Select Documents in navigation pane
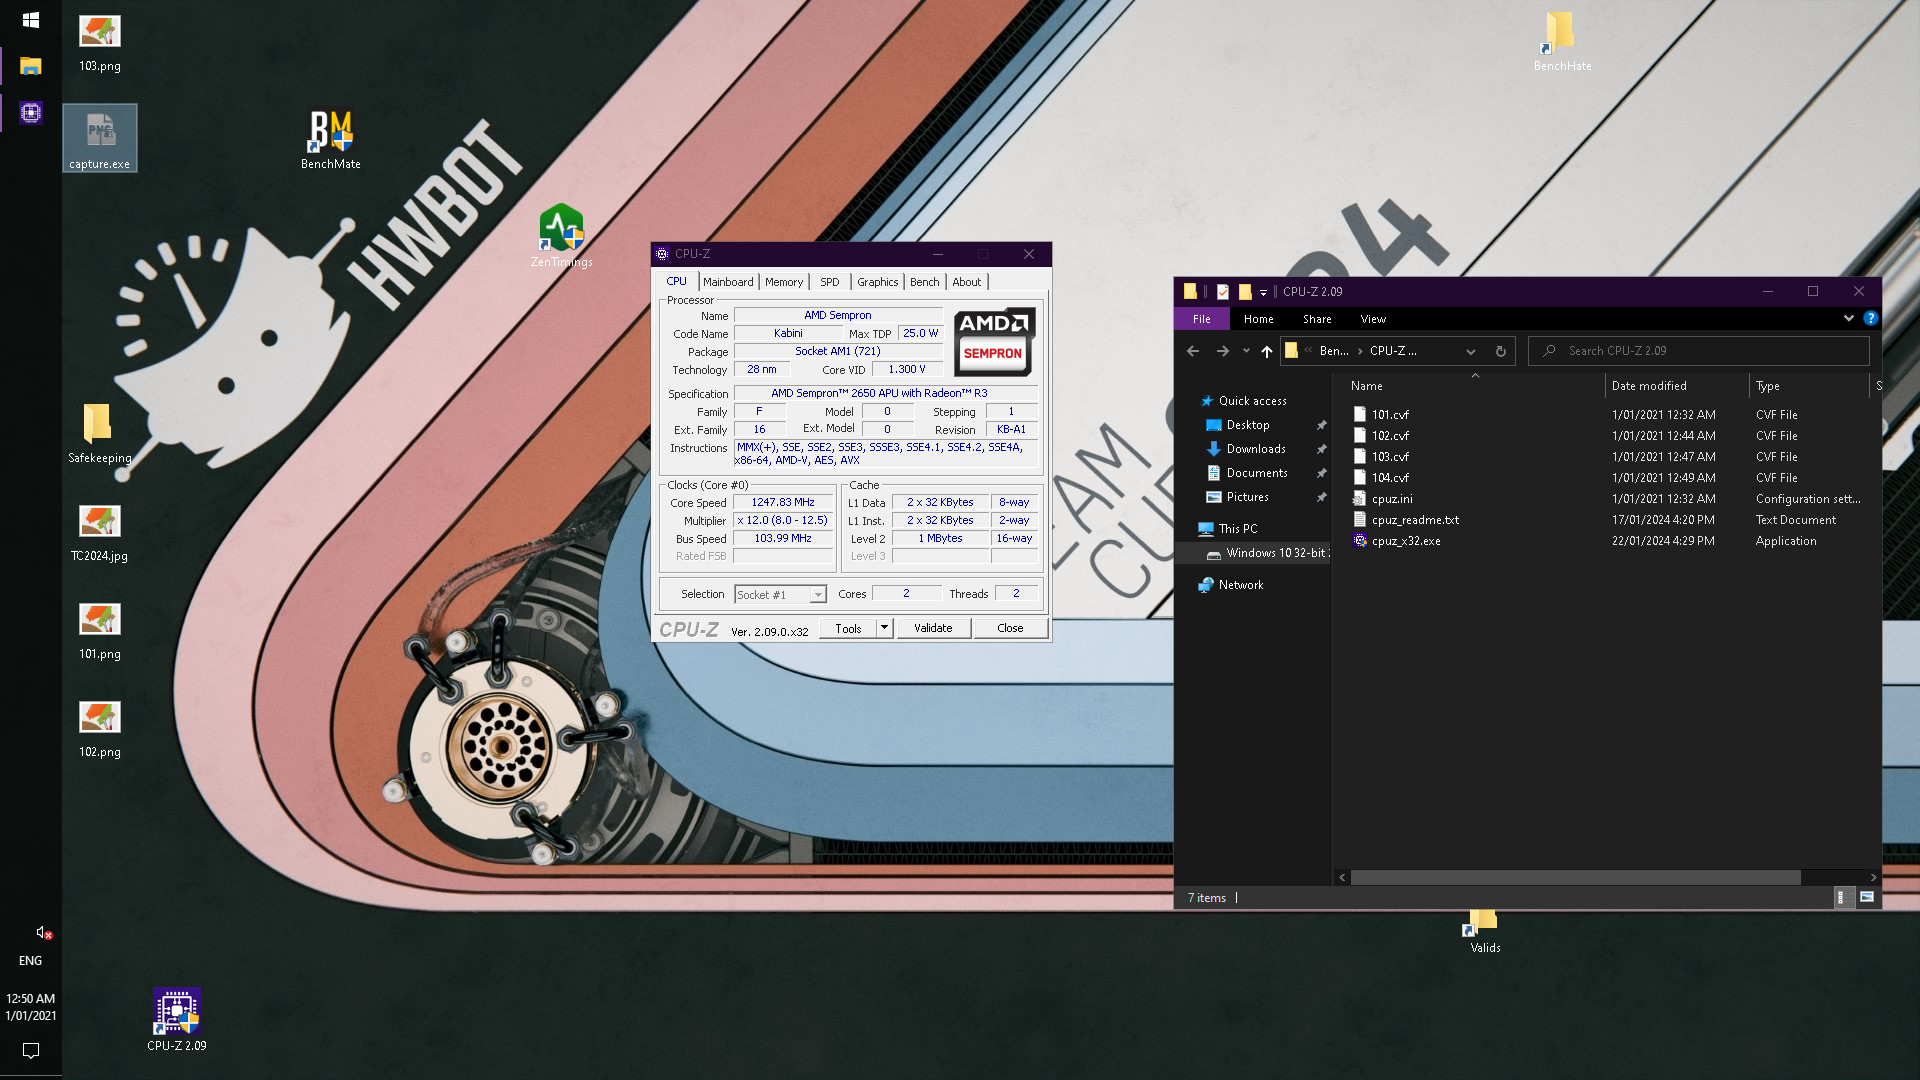This screenshot has width=1920, height=1080. (x=1257, y=473)
